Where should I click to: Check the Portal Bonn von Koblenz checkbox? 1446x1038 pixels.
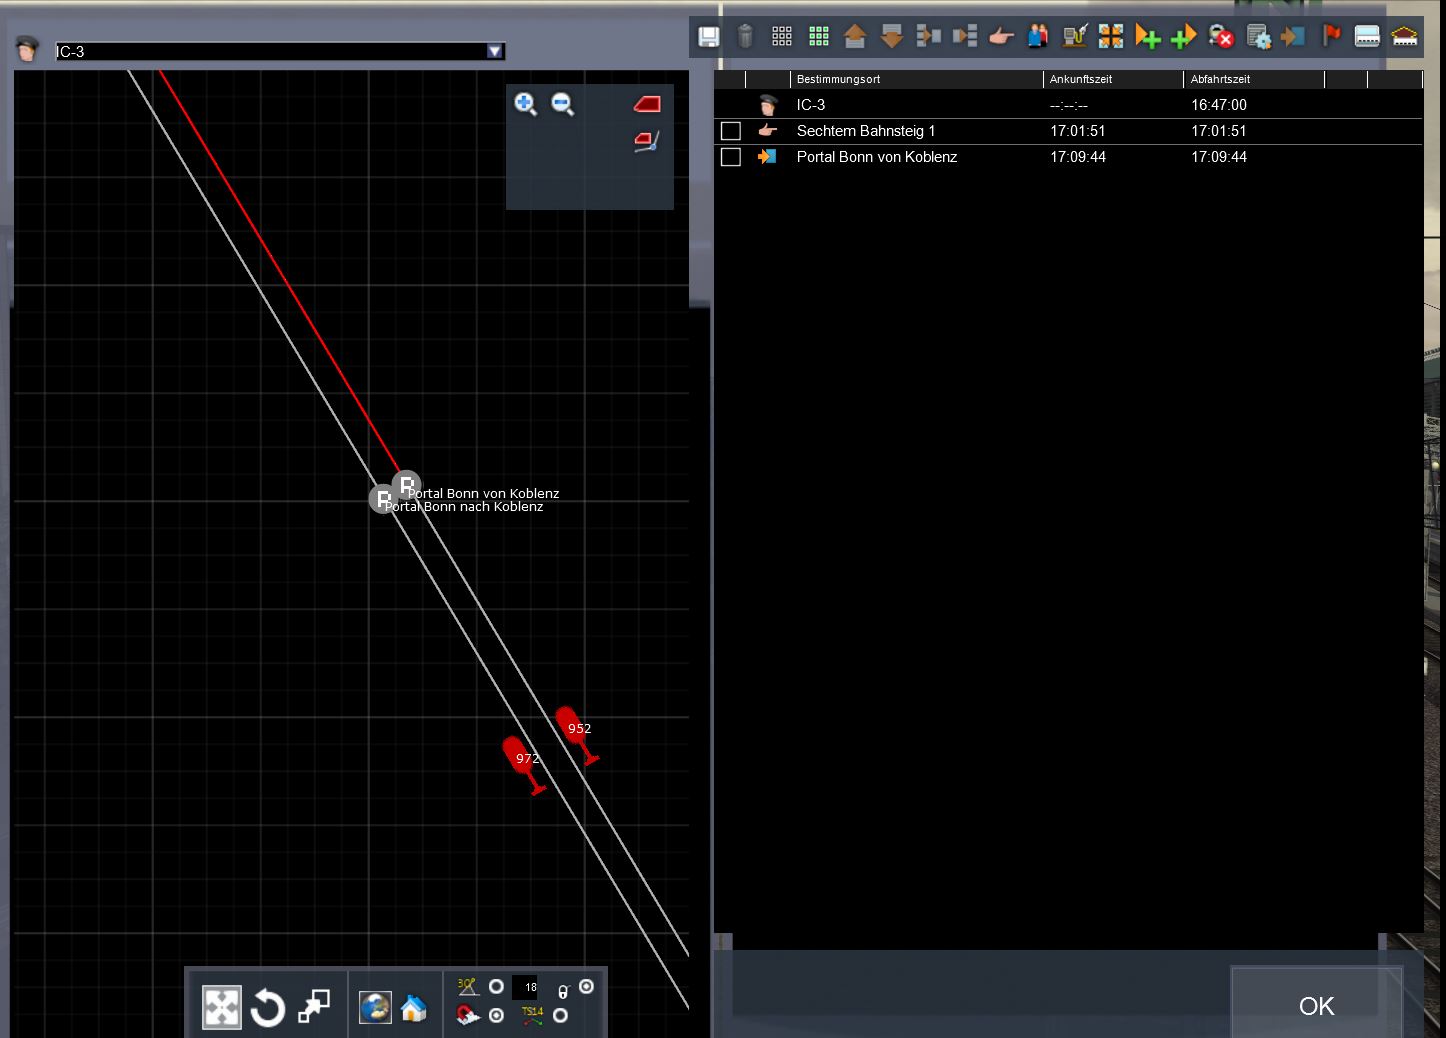[731, 157]
